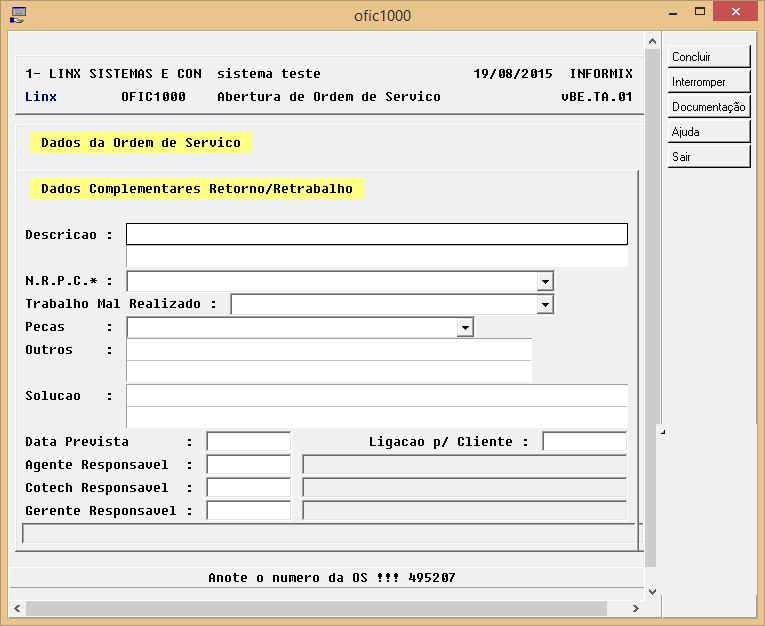Click the vBE.TA.01 version text
This screenshot has height=626, width=765.
597,97
